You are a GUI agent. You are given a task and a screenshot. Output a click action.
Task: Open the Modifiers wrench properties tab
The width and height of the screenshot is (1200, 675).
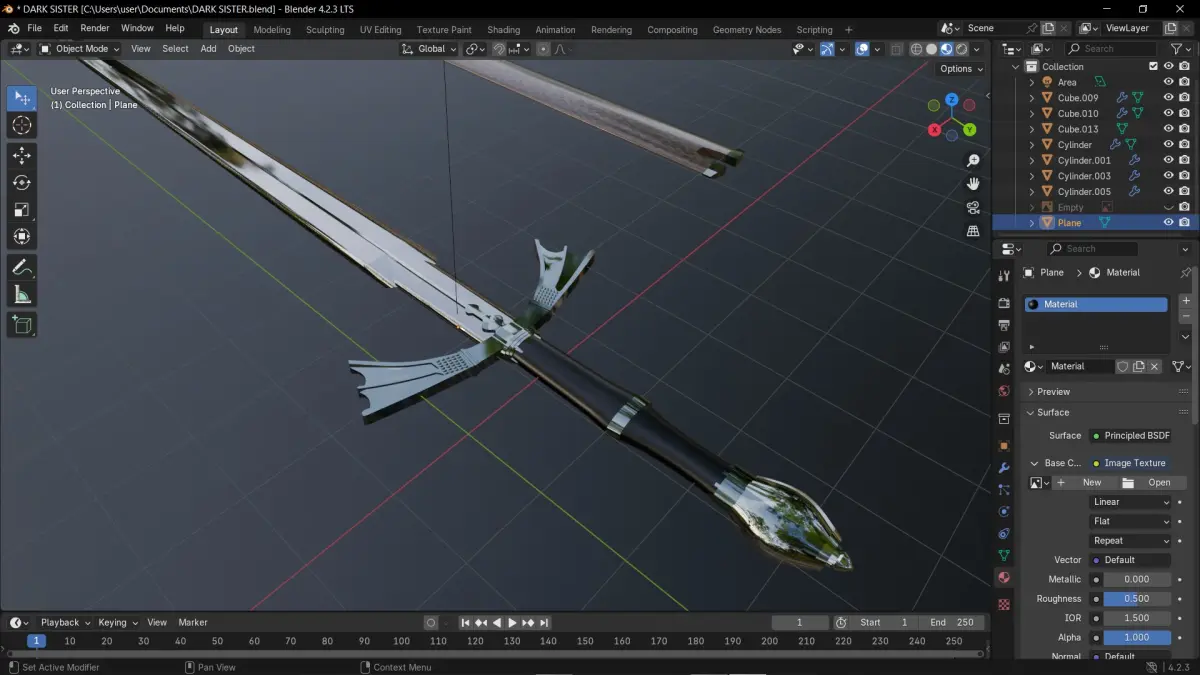[1004, 468]
